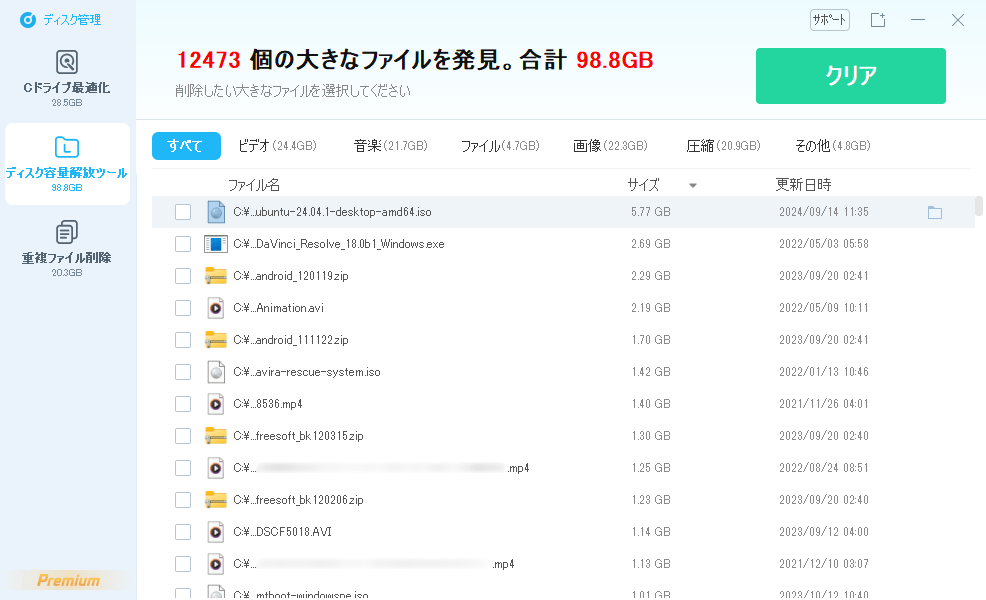The width and height of the screenshot is (986, 600).
Task: Click the freesoft_bk120206.zip archive icon
Action: pos(216,500)
